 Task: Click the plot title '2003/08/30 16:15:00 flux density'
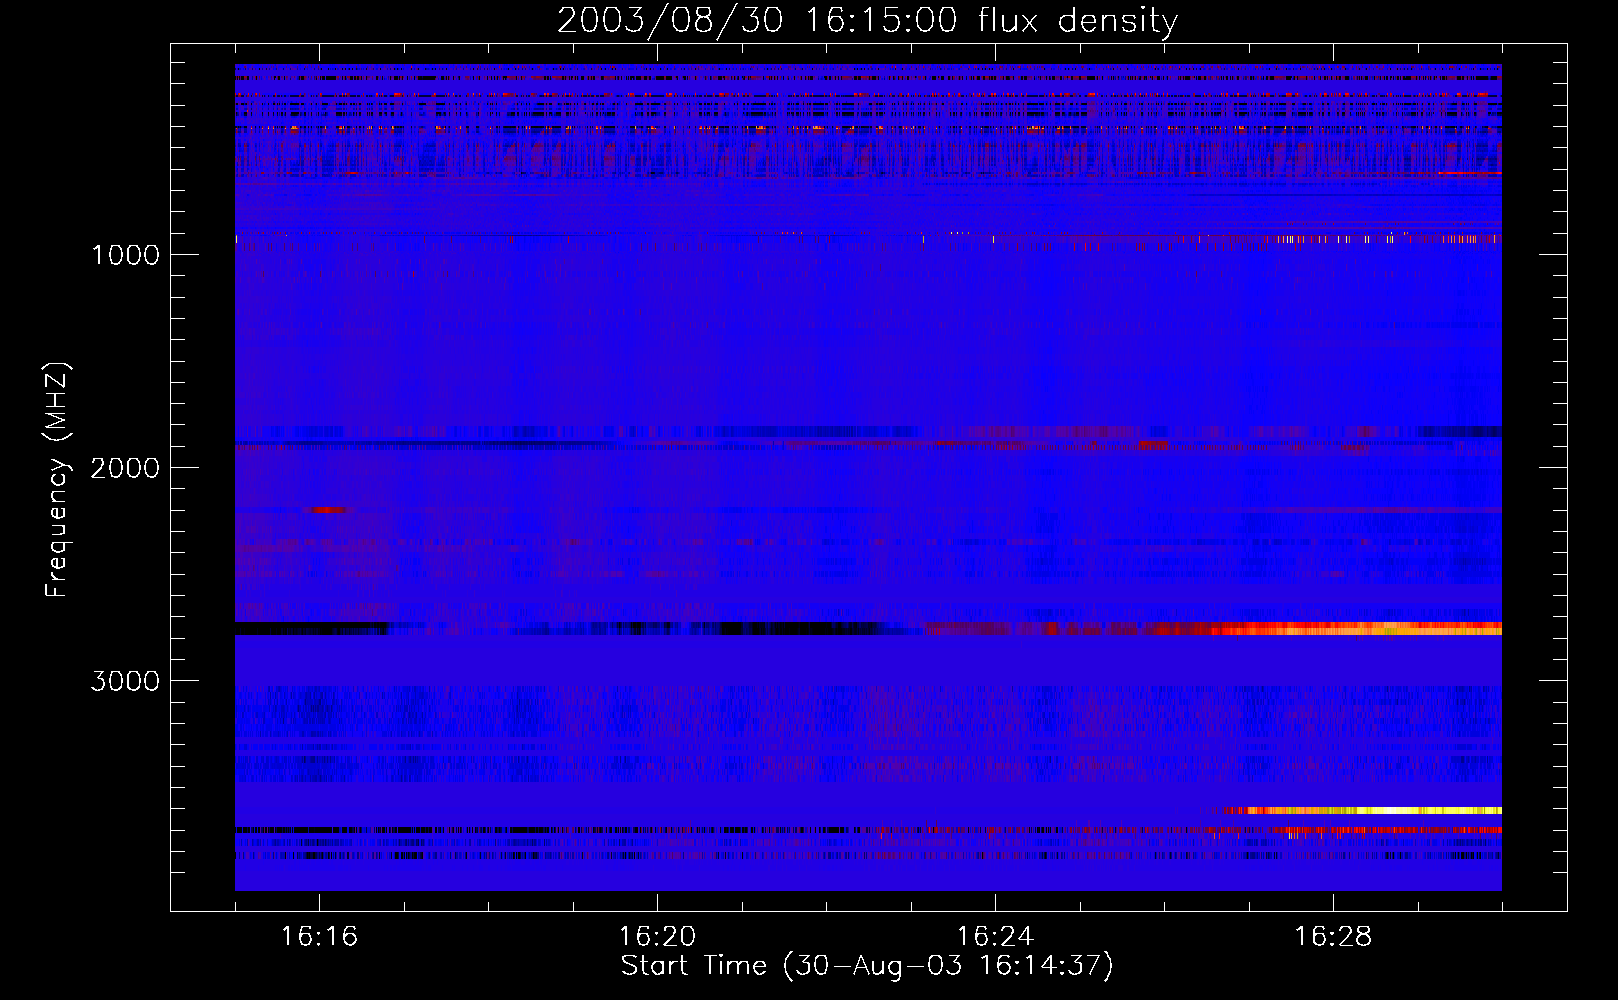pos(867,21)
